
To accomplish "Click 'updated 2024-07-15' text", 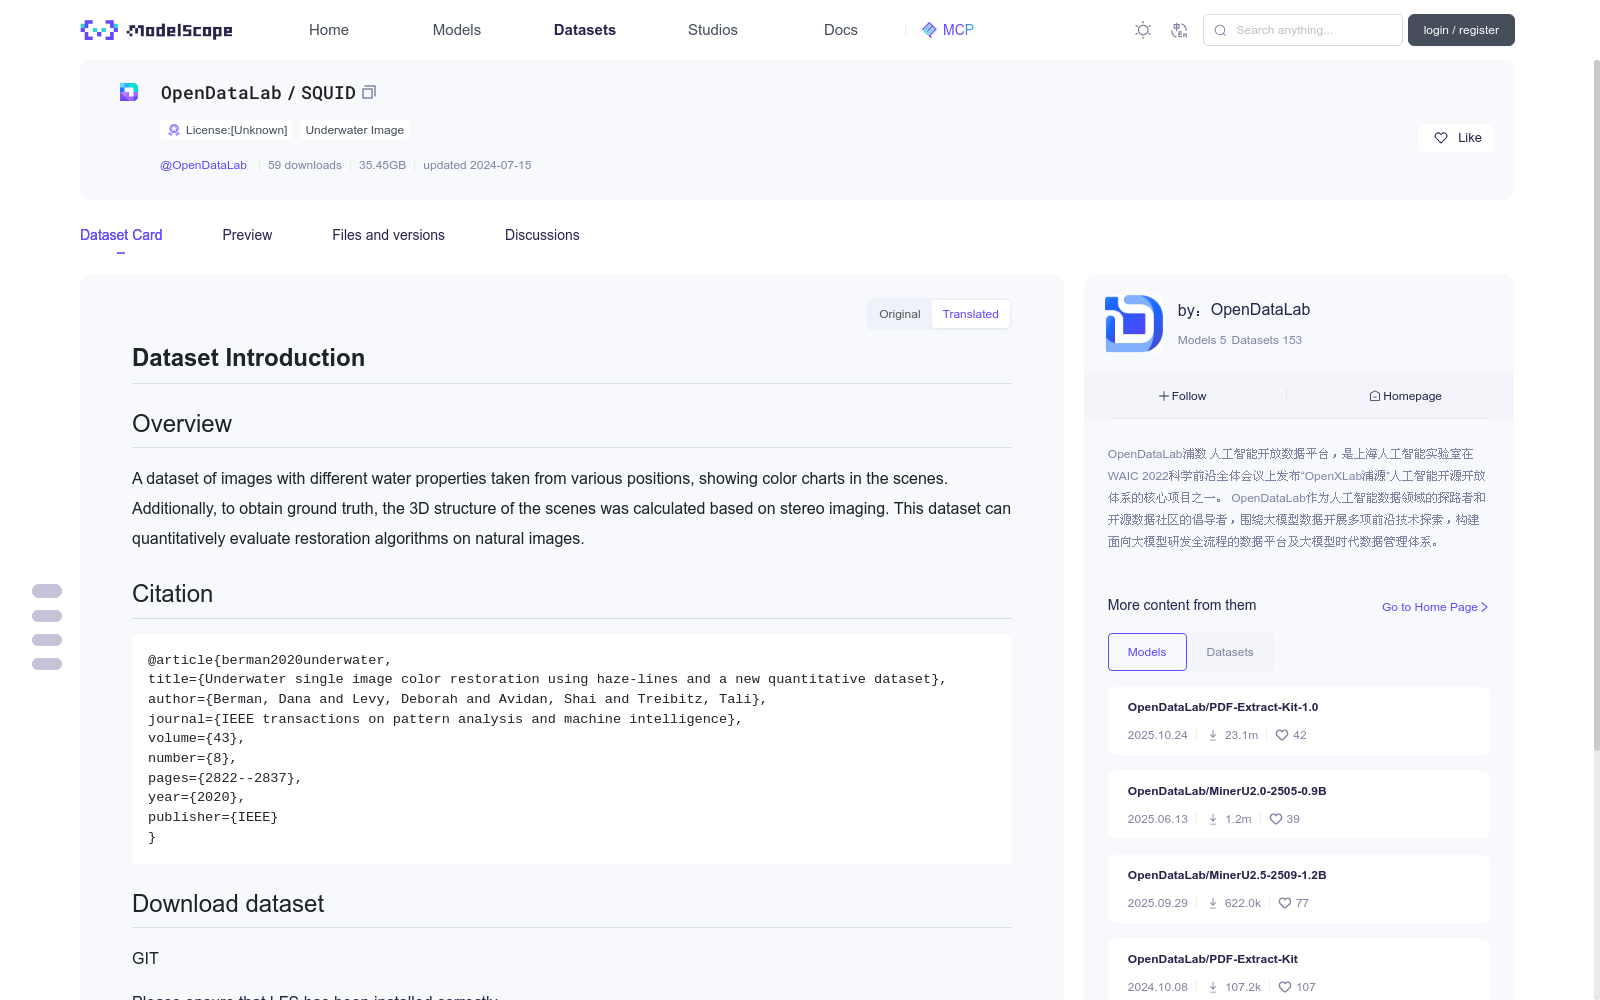I will [477, 165].
